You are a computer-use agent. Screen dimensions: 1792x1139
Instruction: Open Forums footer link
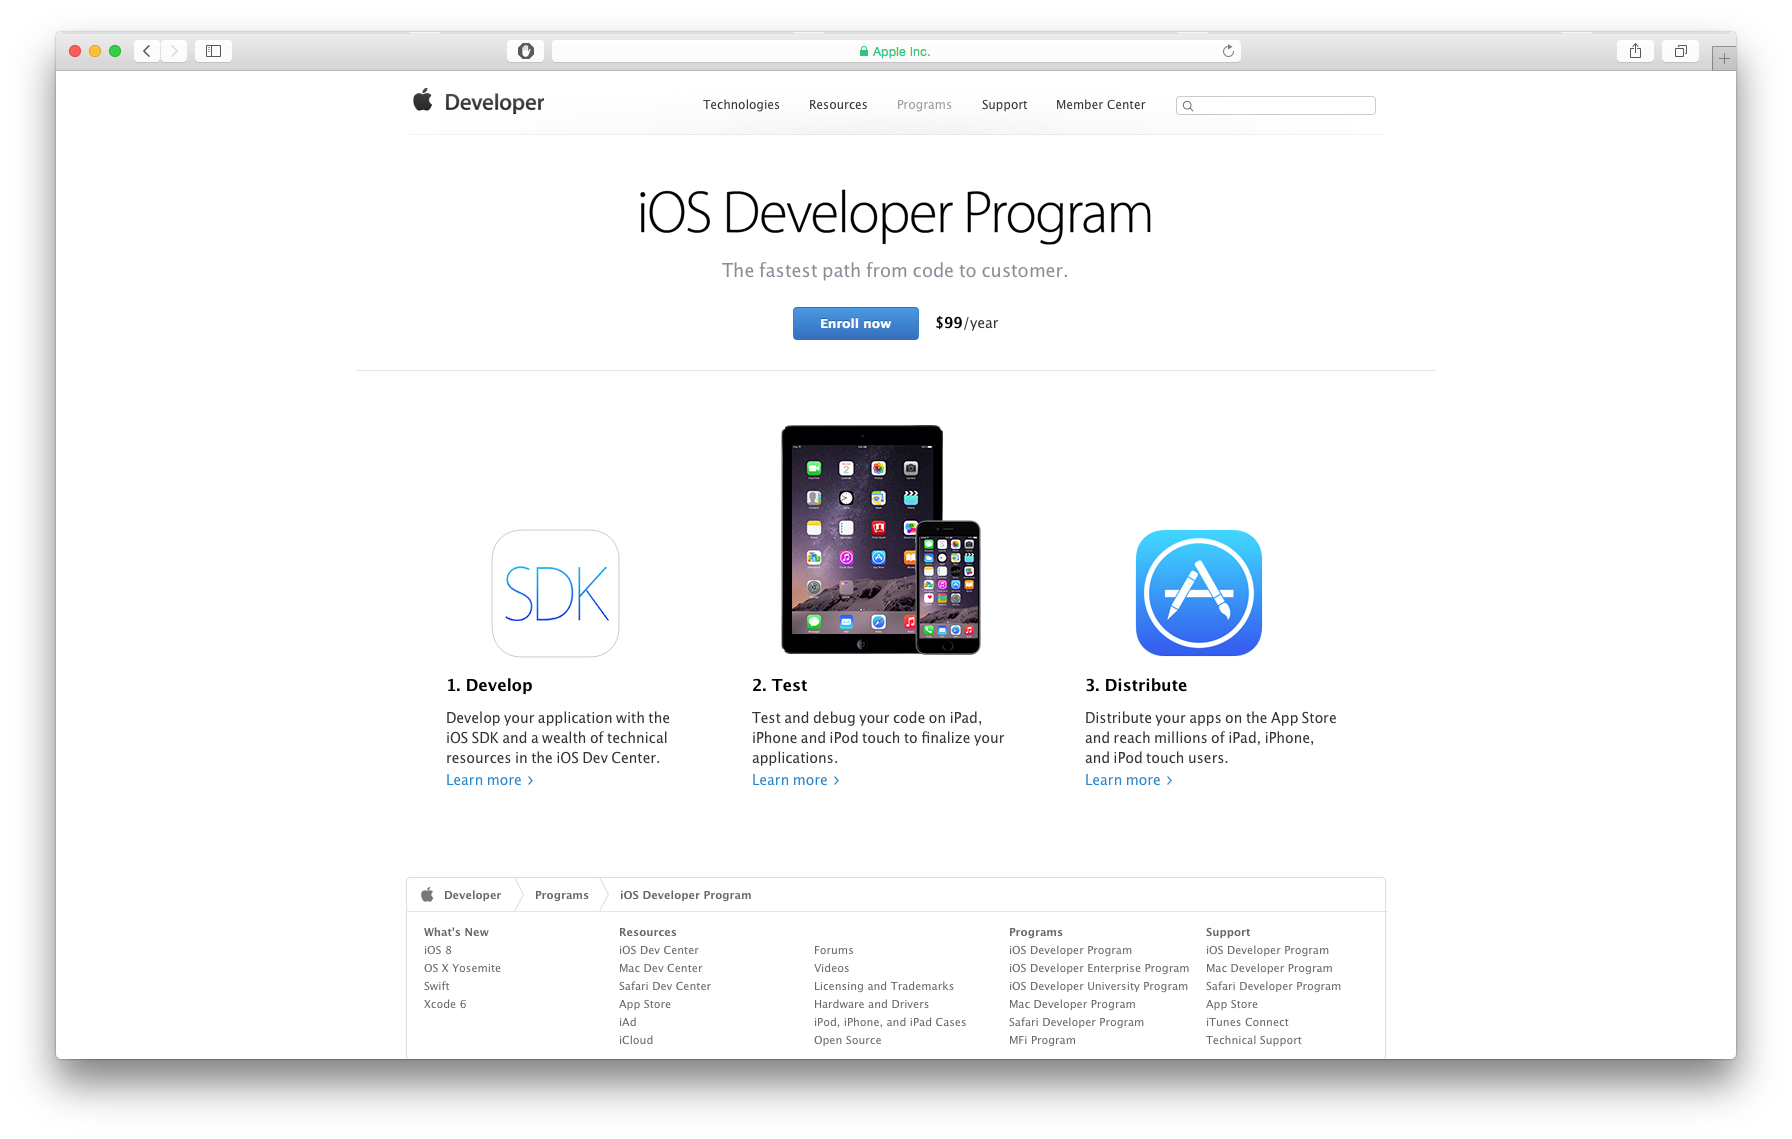coord(834,950)
